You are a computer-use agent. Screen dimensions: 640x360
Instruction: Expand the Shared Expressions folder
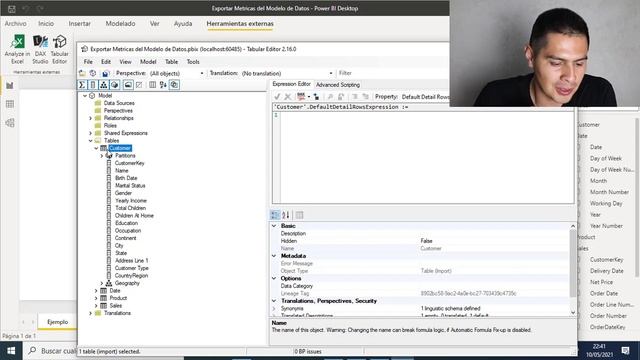click(x=91, y=133)
